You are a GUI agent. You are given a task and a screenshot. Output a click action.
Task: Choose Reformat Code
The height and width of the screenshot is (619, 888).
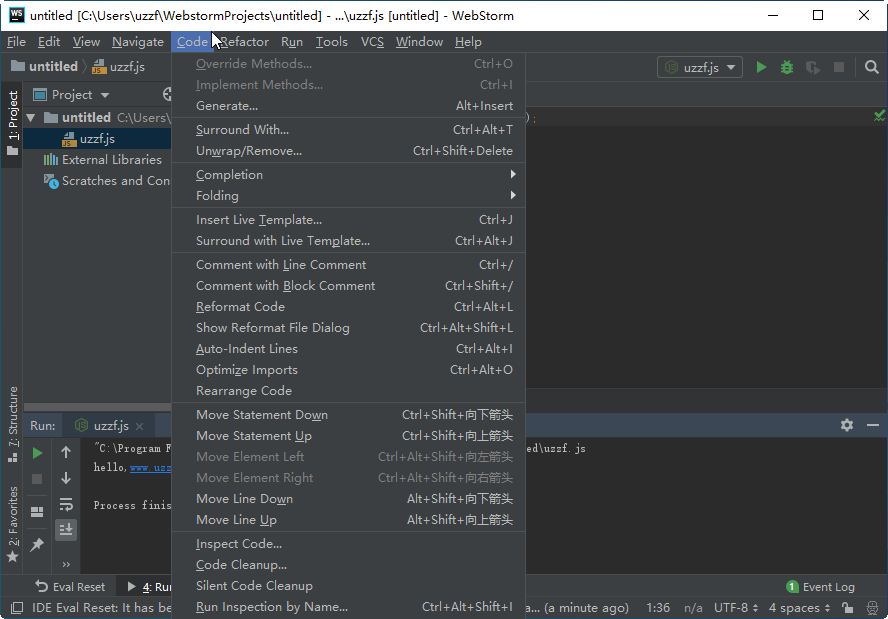[348, 306]
